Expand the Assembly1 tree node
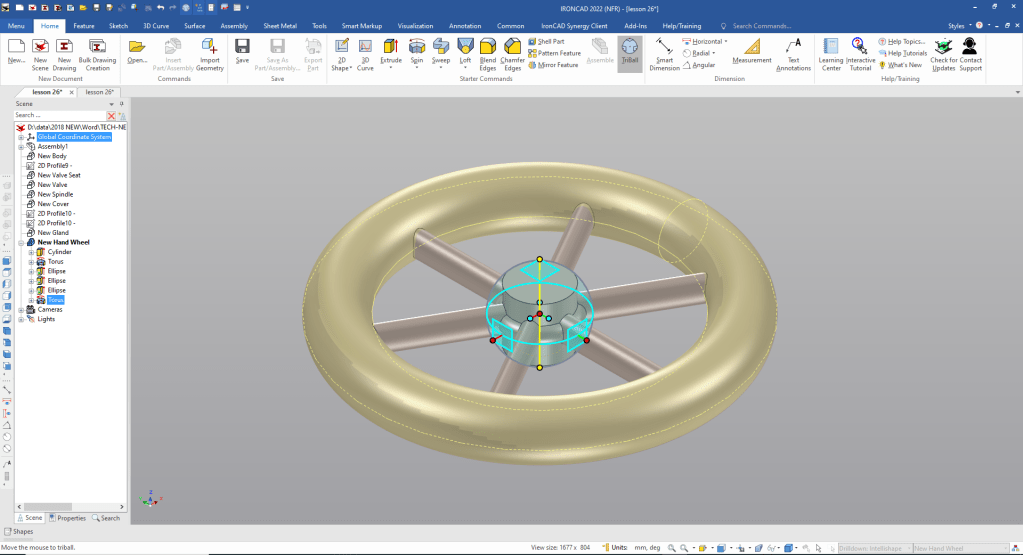 [x=21, y=147]
